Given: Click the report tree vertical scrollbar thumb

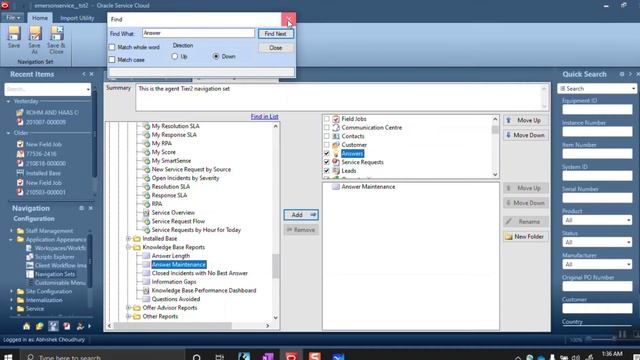Looking at the screenshot, I should (x=276, y=266).
